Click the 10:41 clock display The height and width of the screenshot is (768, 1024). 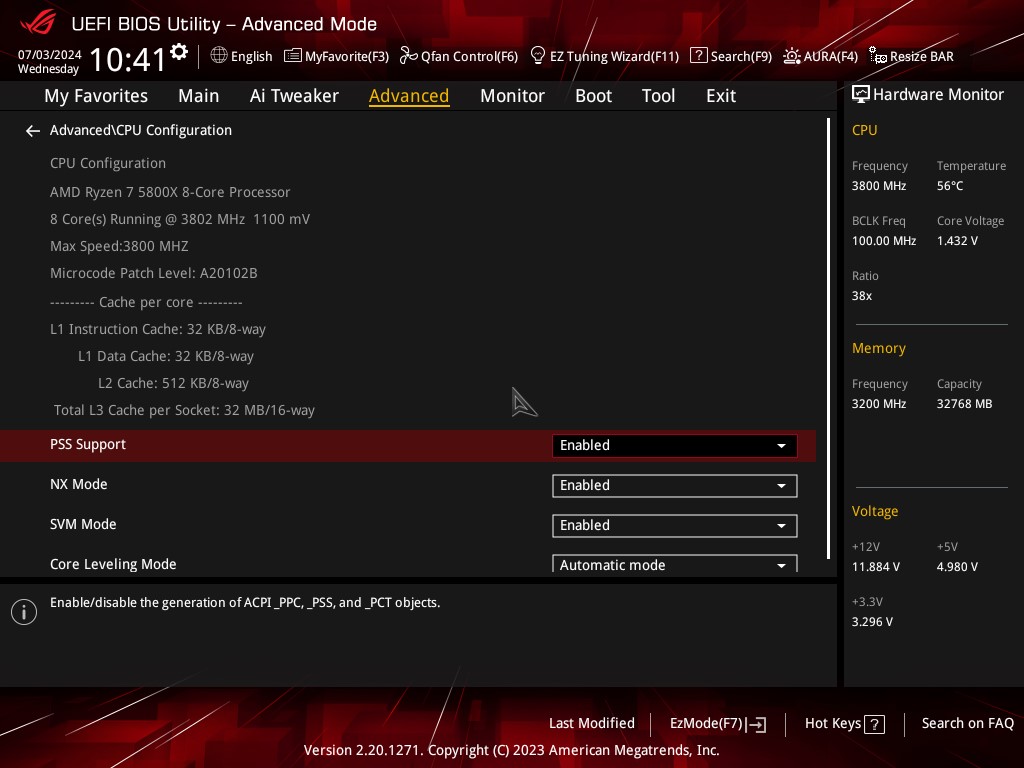click(x=127, y=59)
